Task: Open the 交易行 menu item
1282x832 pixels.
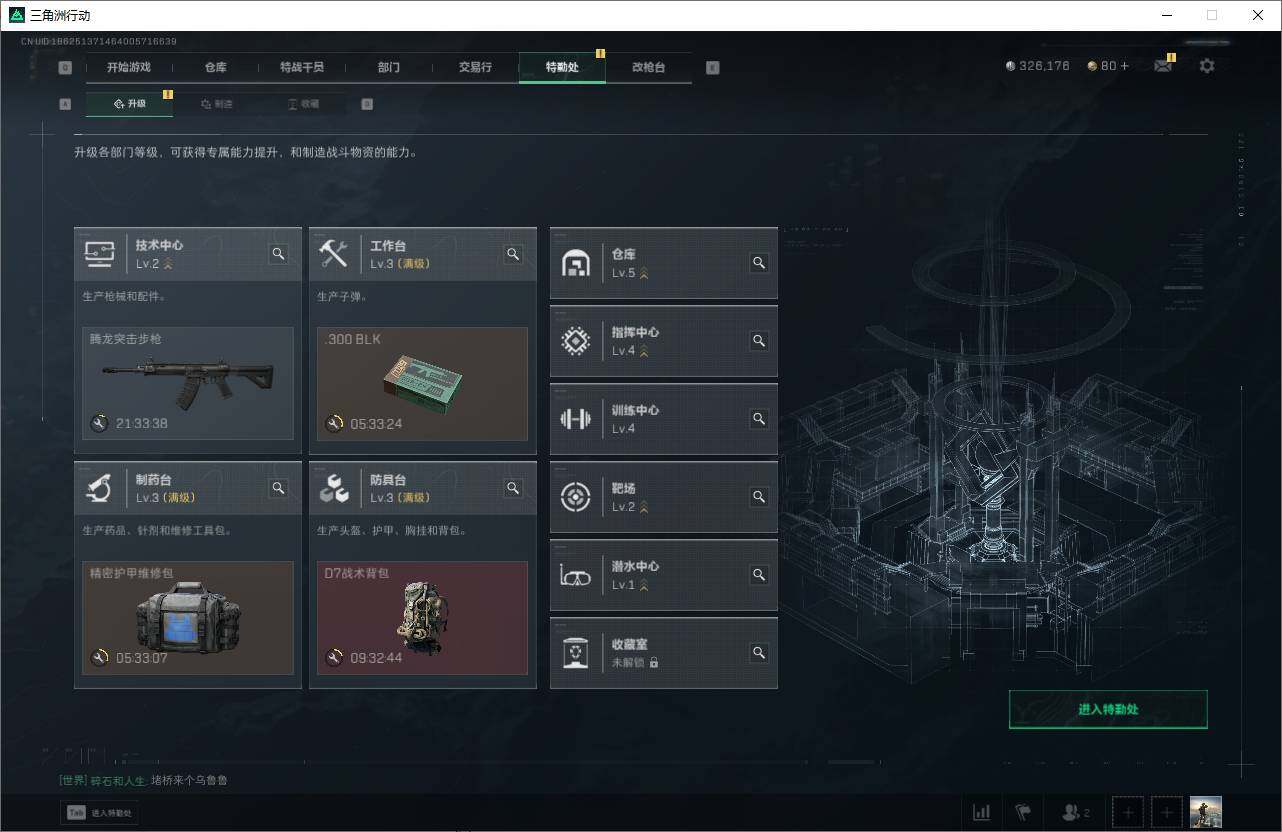Action: click(x=475, y=67)
